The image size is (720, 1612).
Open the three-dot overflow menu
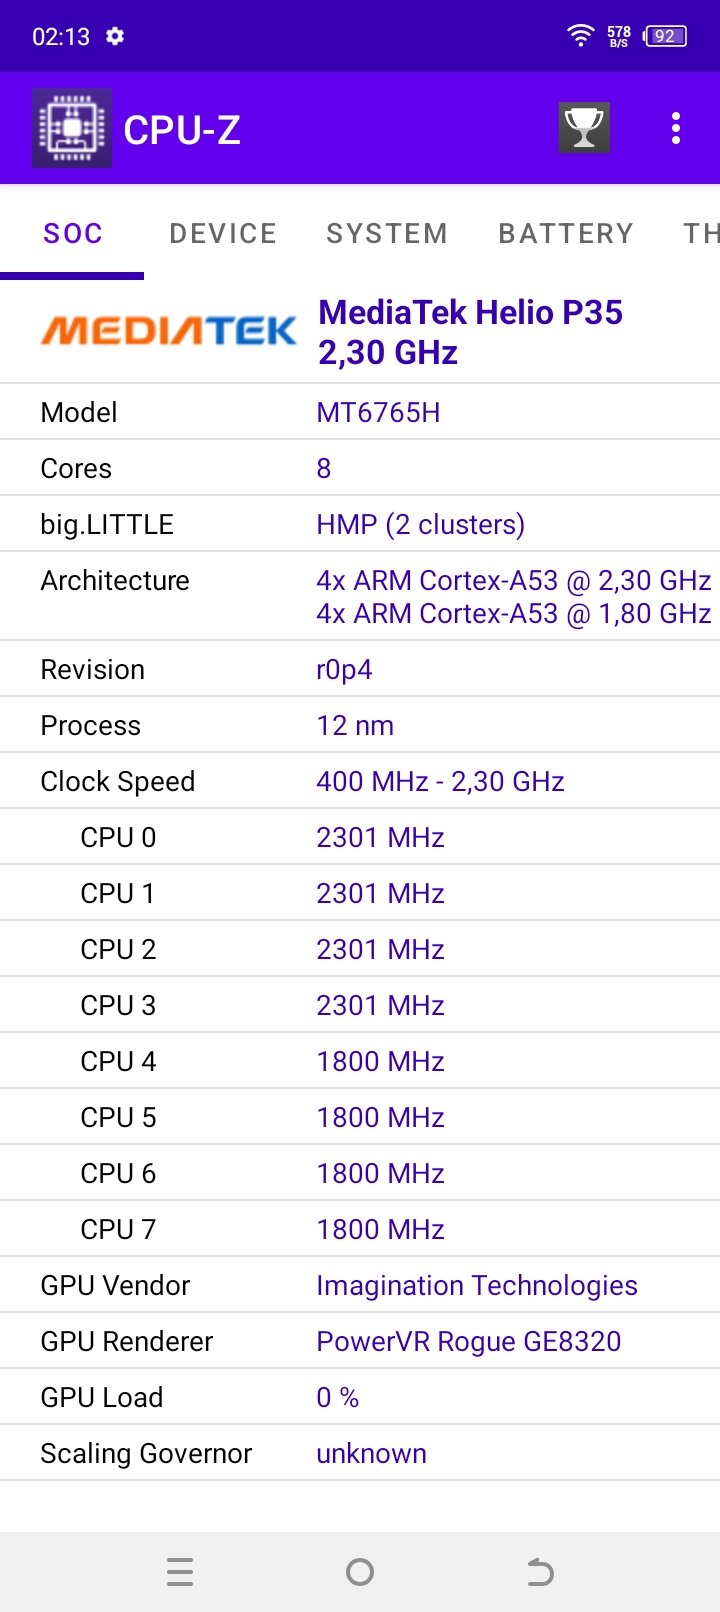[x=676, y=128]
